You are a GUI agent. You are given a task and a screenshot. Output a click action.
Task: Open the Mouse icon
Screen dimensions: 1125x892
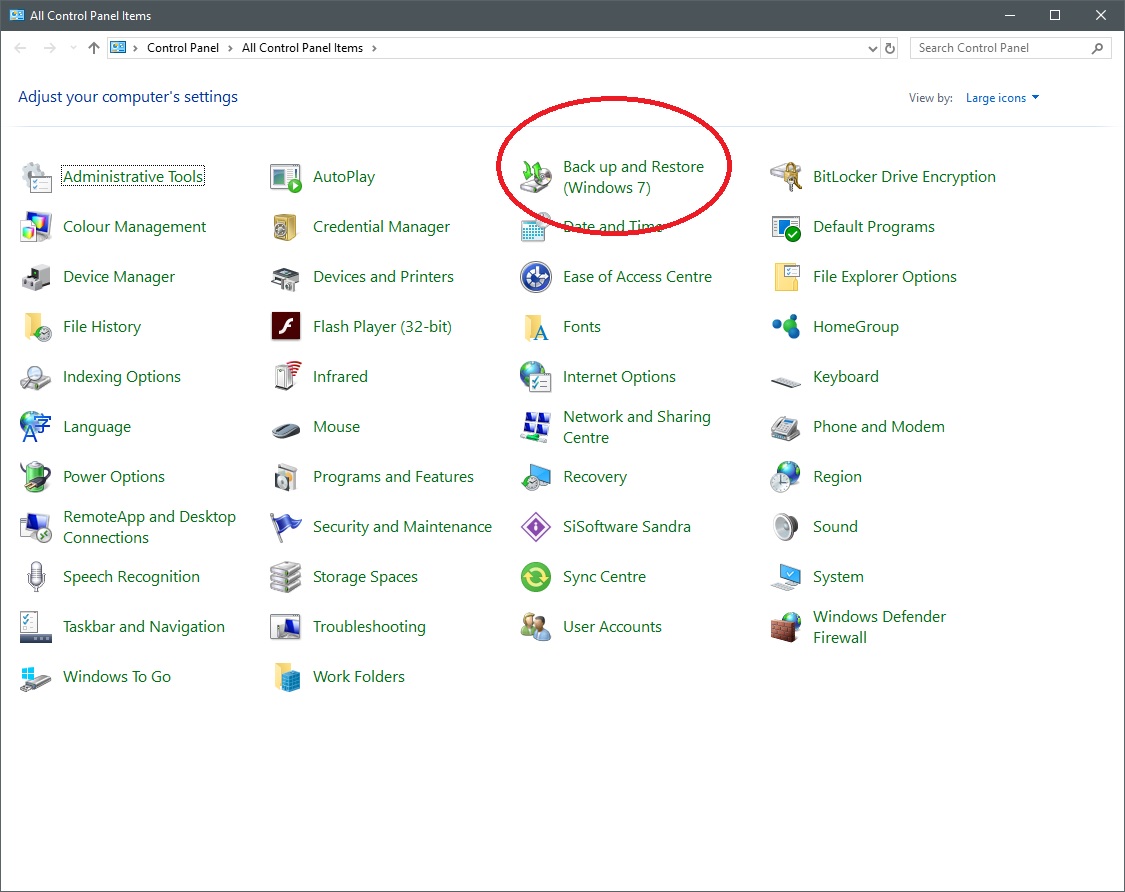click(x=286, y=429)
